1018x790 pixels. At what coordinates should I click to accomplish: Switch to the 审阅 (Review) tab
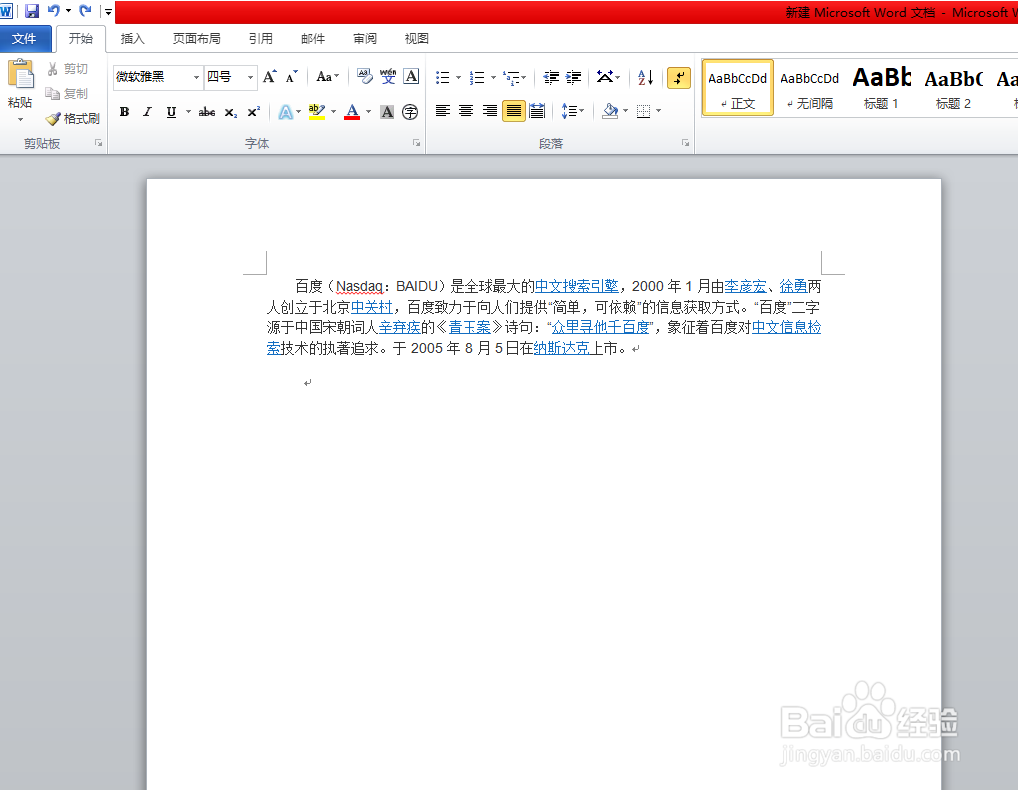pyautogui.click(x=365, y=39)
